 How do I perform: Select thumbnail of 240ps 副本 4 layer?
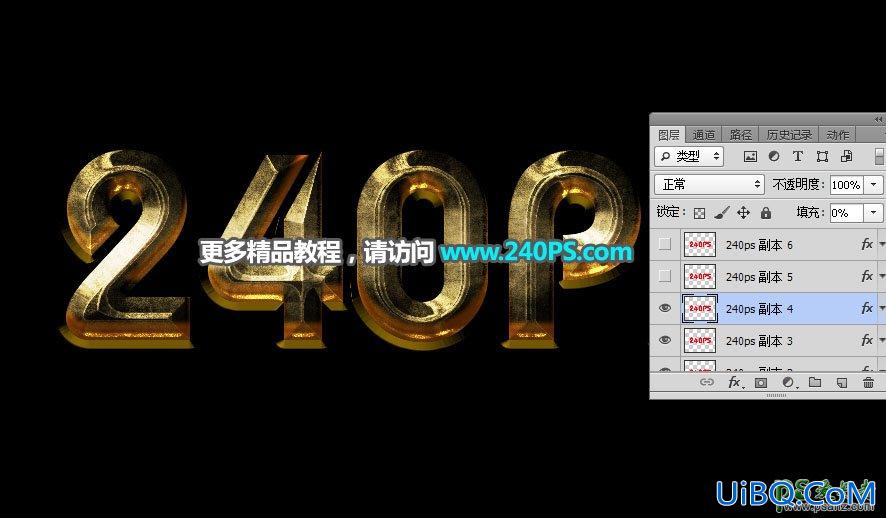700,308
